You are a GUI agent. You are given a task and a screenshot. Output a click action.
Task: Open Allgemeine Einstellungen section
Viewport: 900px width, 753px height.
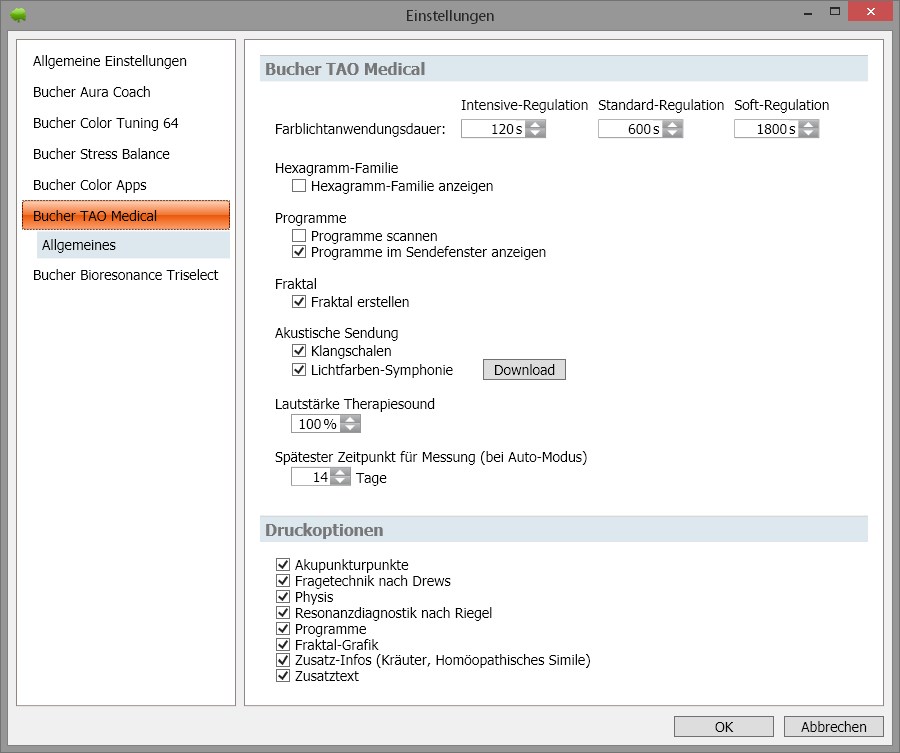point(110,61)
